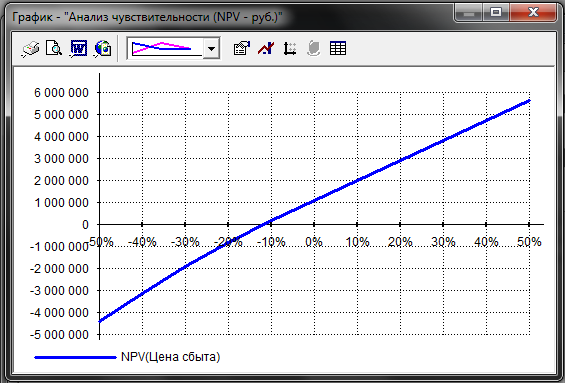Open the axes settings icon
The height and width of the screenshot is (383, 565).
tap(290, 48)
